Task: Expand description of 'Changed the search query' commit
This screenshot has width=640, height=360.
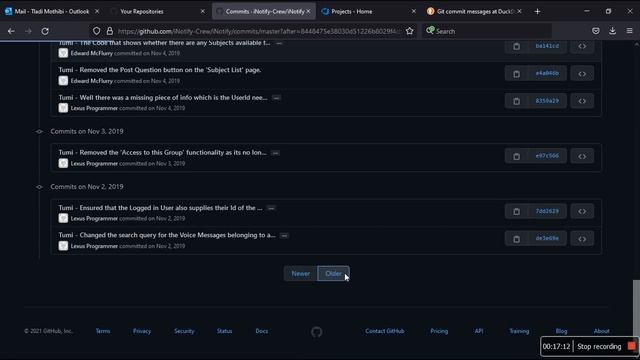Action: point(284,236)
